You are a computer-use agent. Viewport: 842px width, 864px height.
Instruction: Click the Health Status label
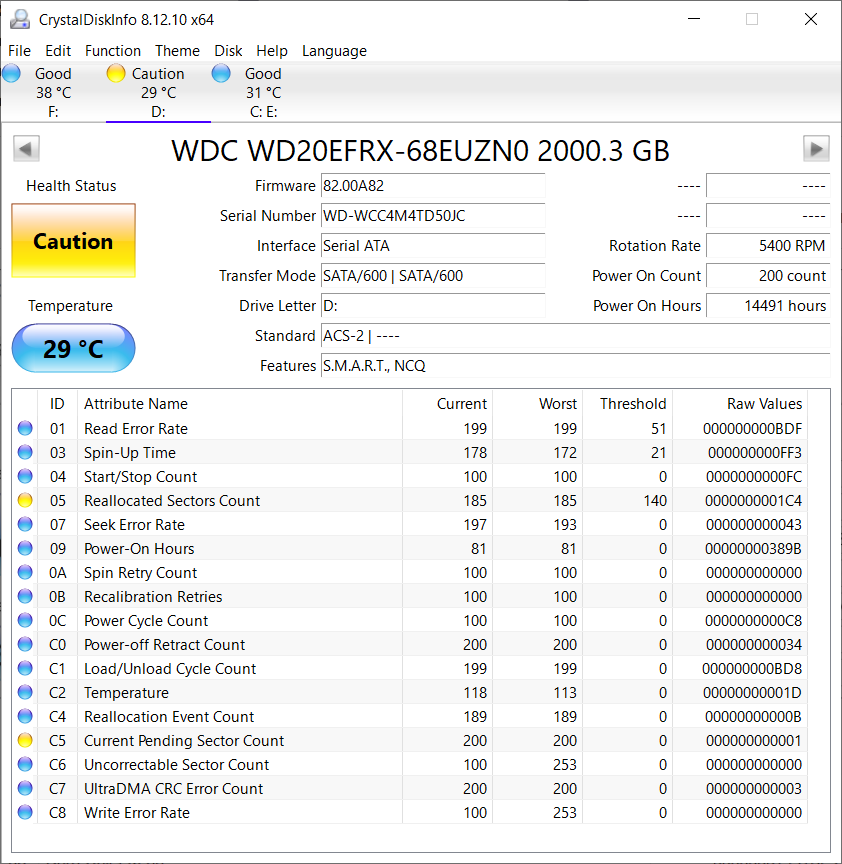pyautogui.click(x=71, y=186)
